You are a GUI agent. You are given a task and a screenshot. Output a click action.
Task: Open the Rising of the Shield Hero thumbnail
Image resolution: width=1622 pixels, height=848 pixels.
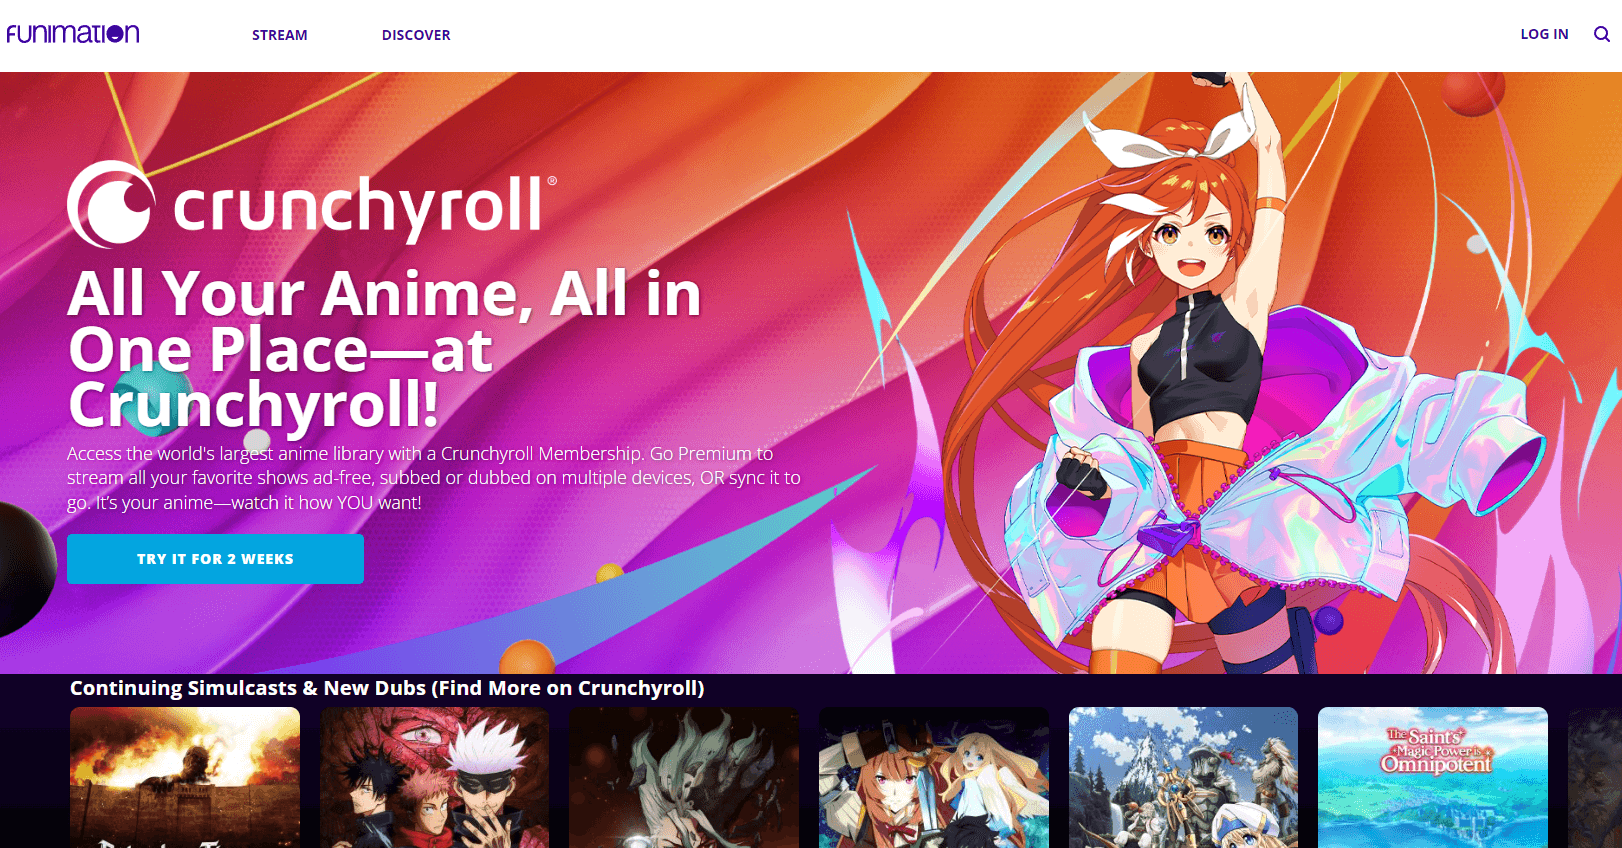pos(934,778)
